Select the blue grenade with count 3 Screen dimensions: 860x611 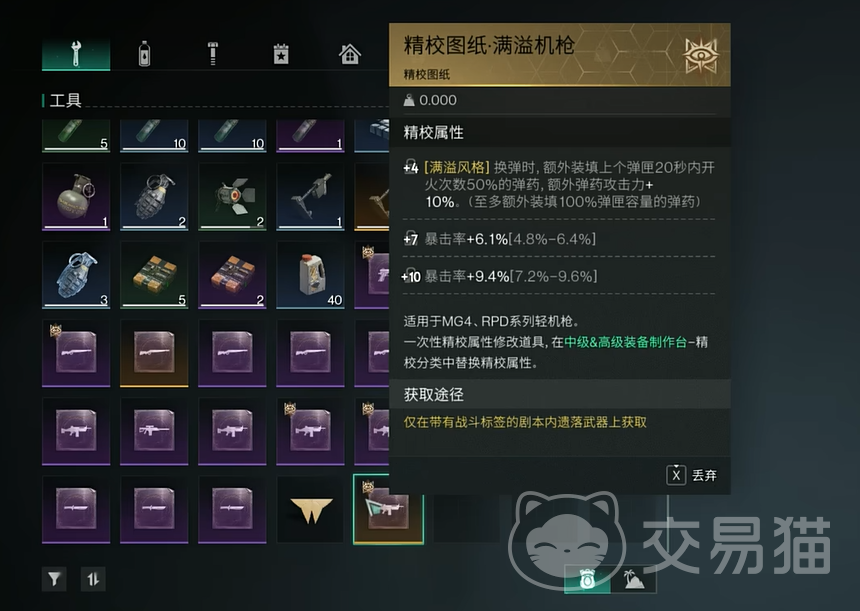76,275
